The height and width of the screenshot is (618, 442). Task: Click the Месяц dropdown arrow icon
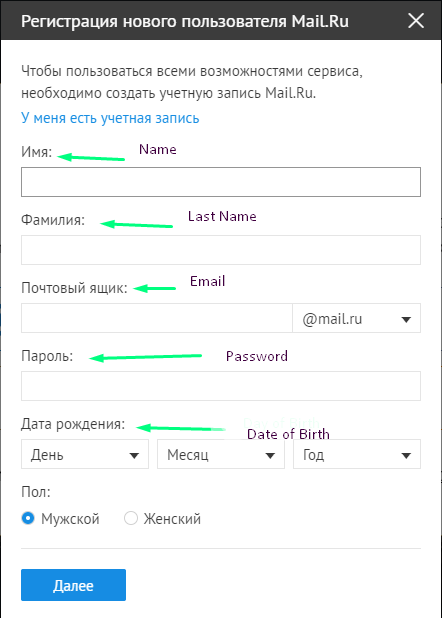tap(270, 456)
